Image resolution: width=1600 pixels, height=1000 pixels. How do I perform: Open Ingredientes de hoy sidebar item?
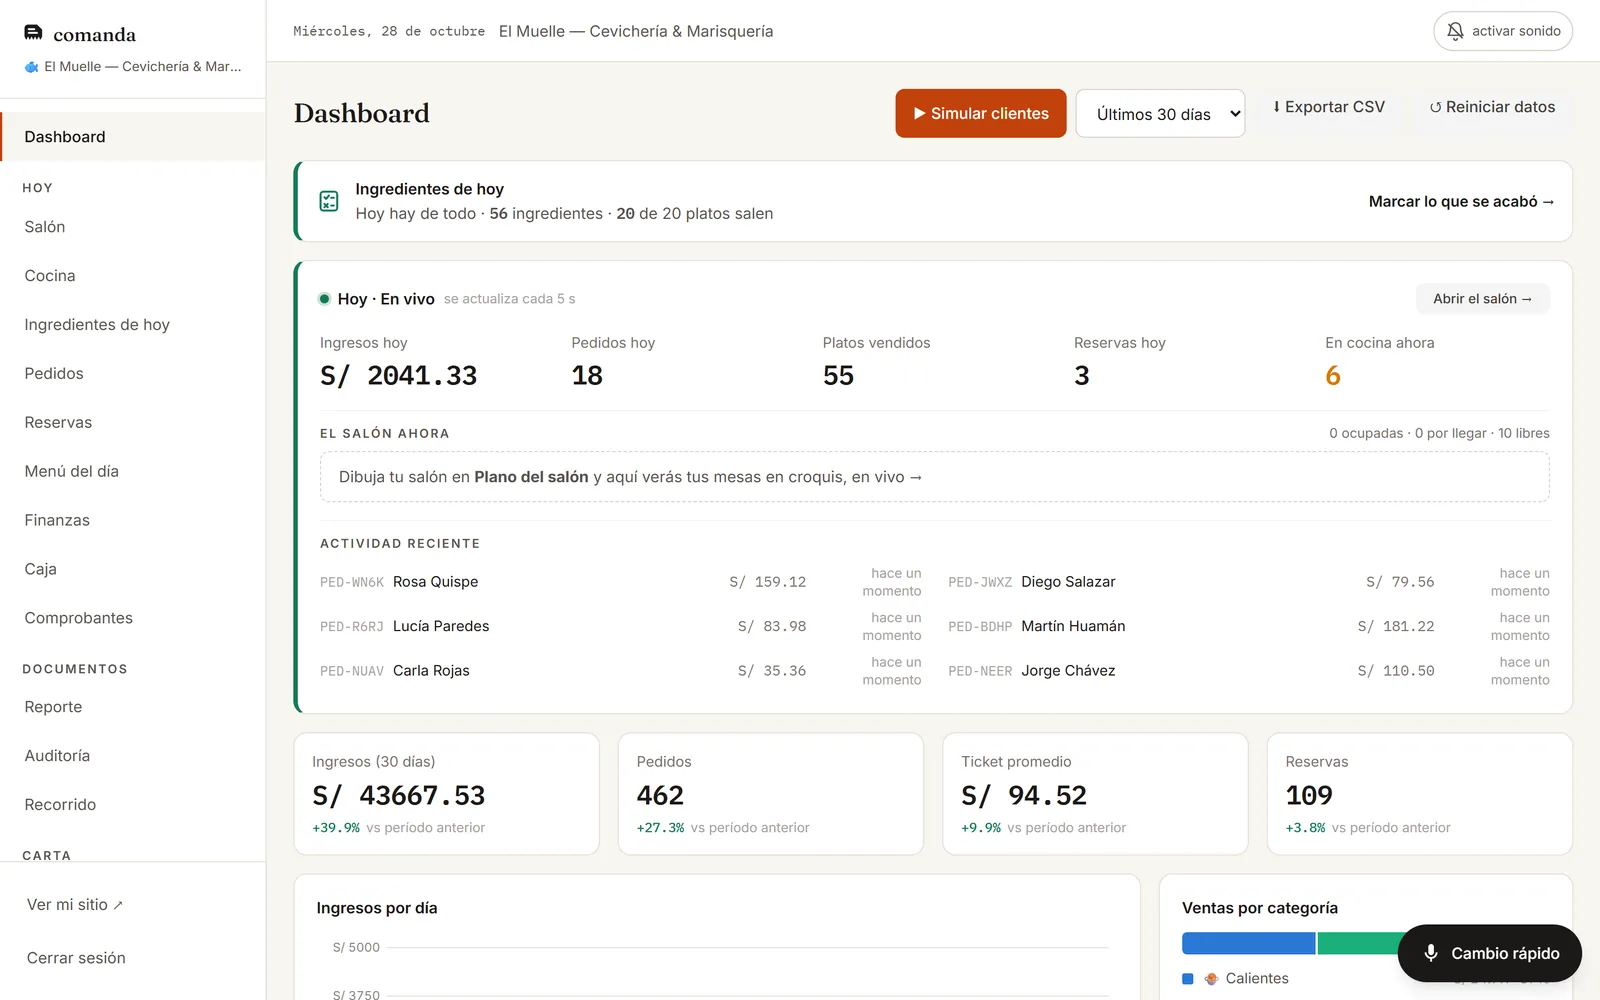pyautogui.click(x=133, y=325)
